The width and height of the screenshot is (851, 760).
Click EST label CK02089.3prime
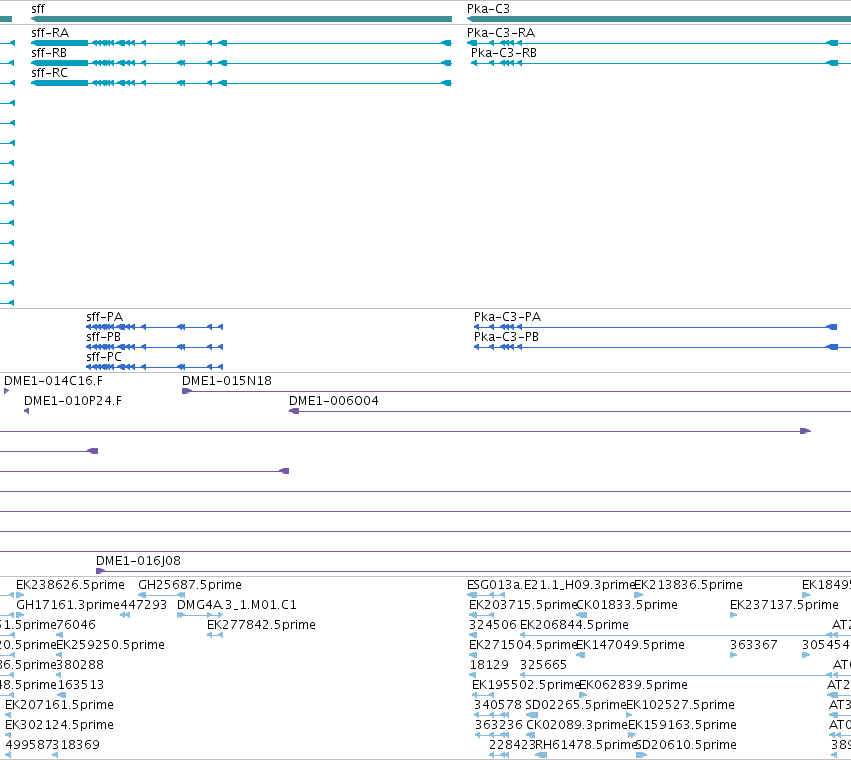(x=577, y=725)
